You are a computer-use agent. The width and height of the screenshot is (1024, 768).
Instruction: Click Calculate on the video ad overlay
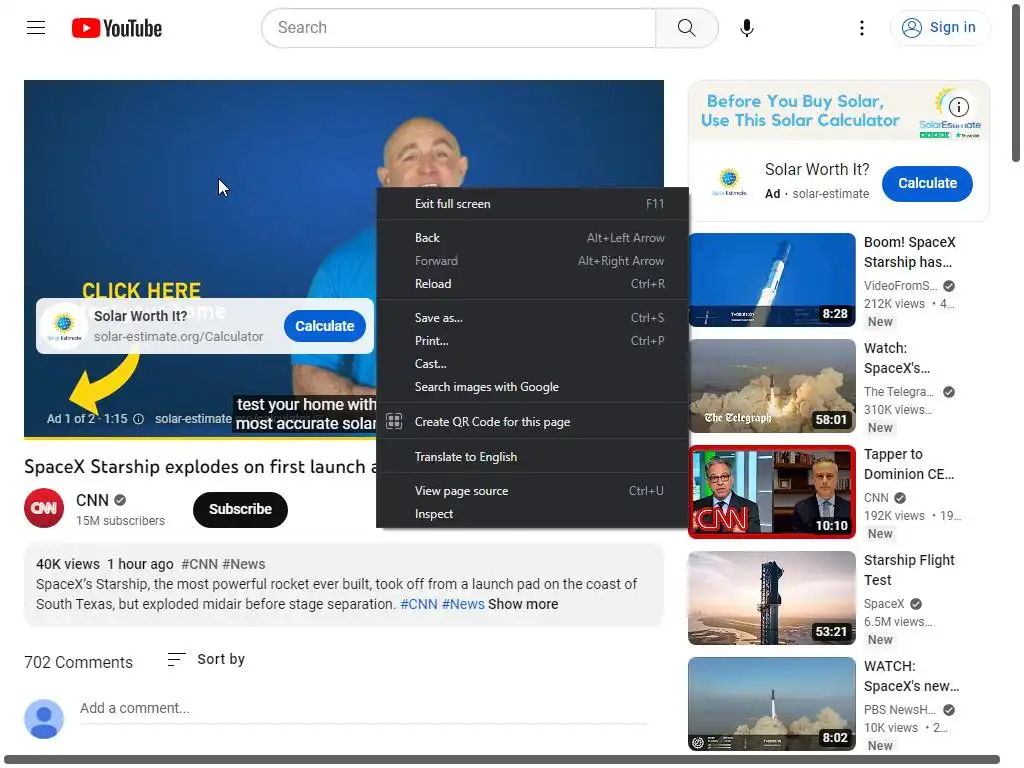(325, 326)
